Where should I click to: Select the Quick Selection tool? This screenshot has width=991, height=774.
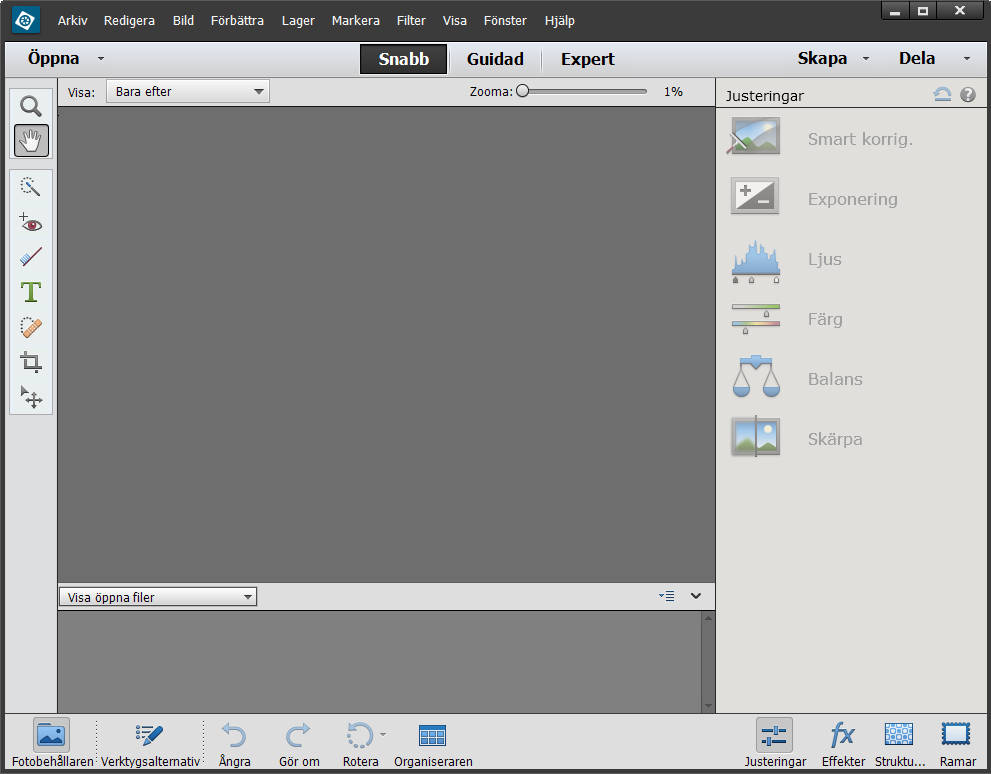point(30,186)
